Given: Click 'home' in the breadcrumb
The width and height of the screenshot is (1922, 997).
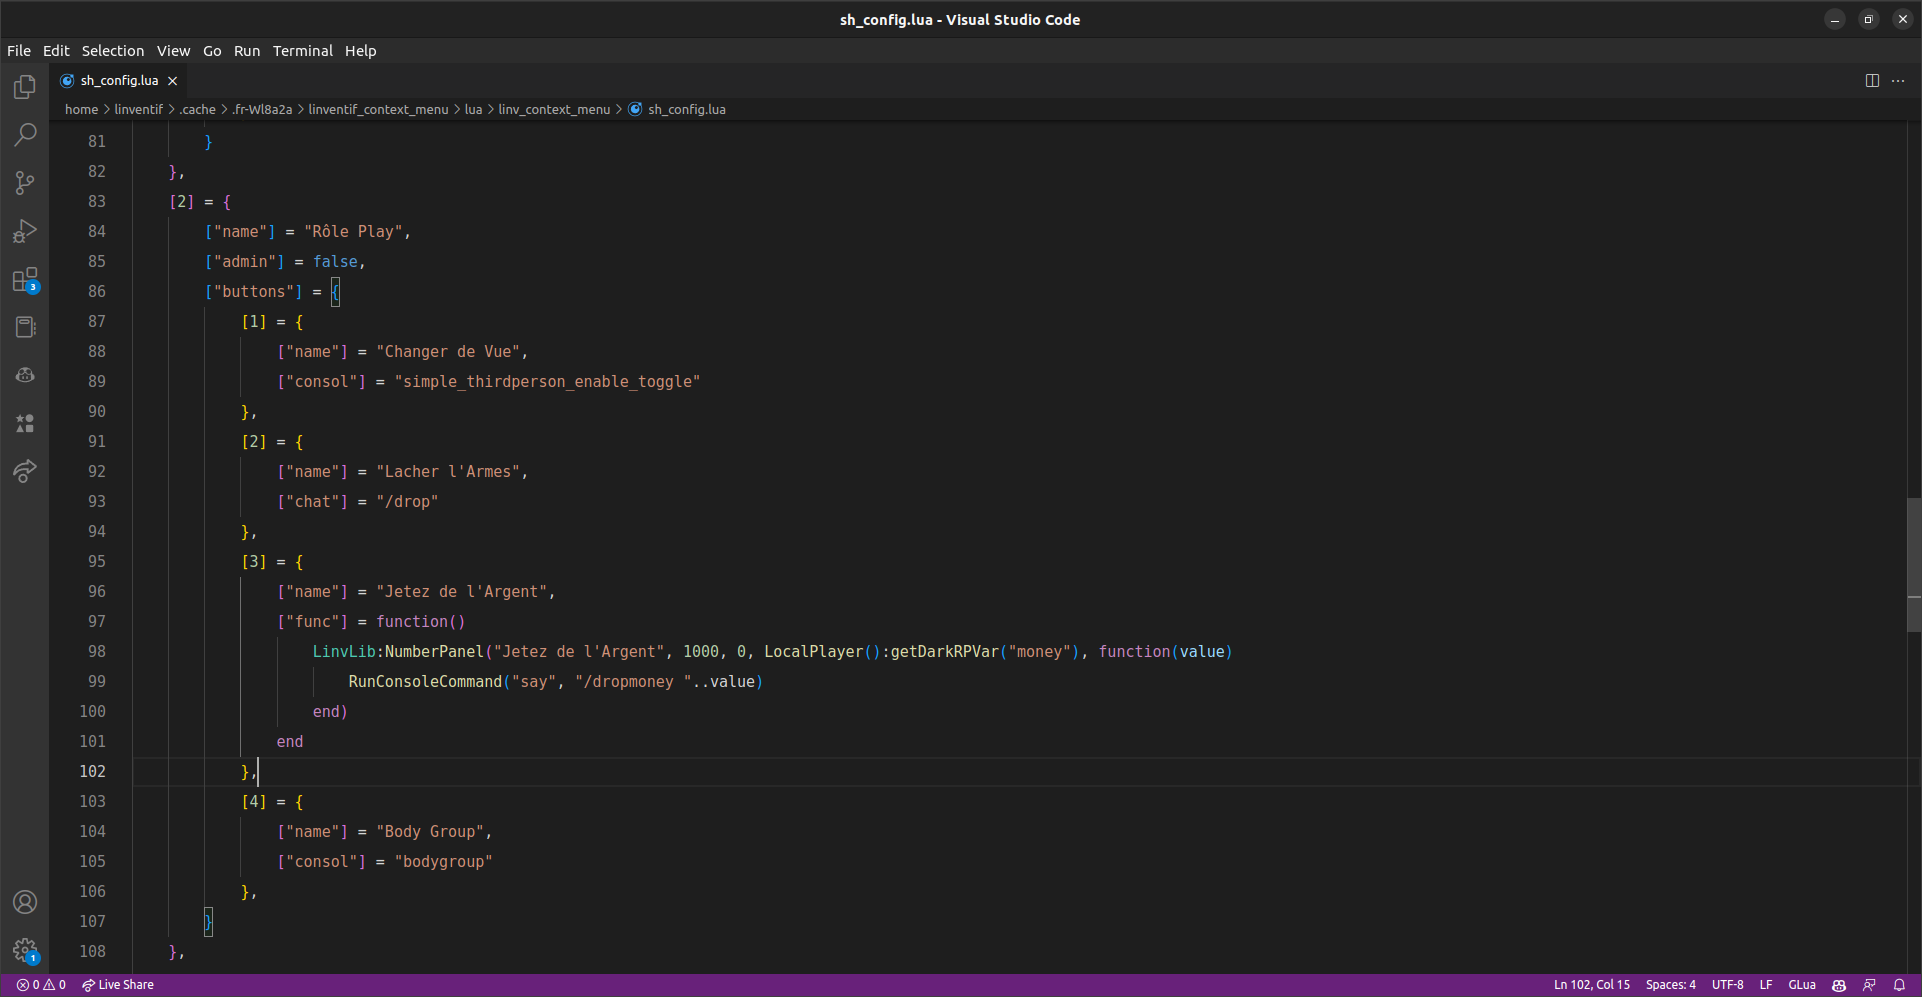Looking at the screenshot, I should click(x=82, y=110).
